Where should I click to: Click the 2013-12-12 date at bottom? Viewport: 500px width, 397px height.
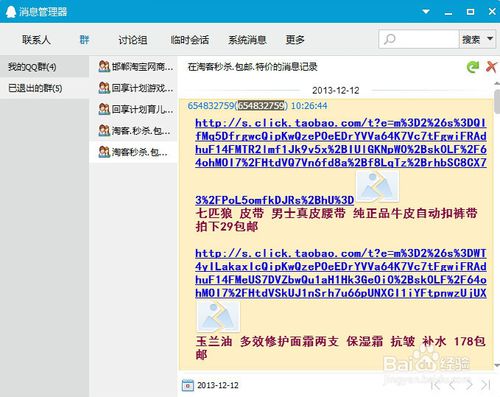(218, 385)
